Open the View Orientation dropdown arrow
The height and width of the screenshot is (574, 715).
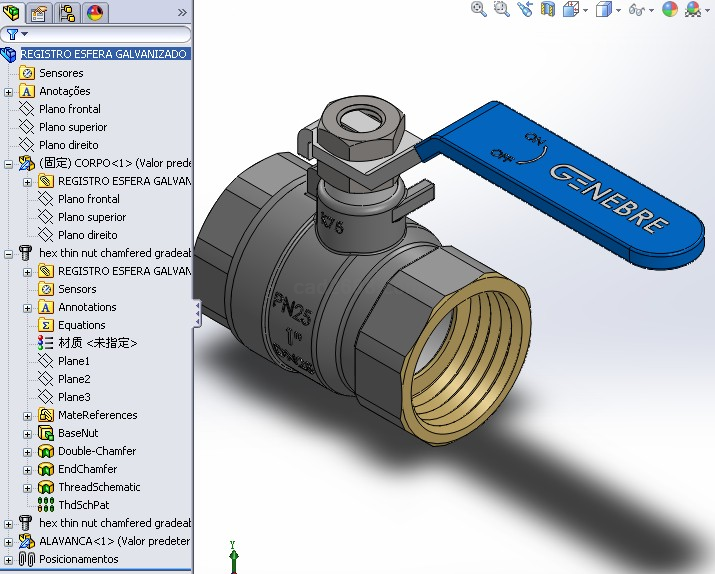pyautogui.click(x=585, y=10)
